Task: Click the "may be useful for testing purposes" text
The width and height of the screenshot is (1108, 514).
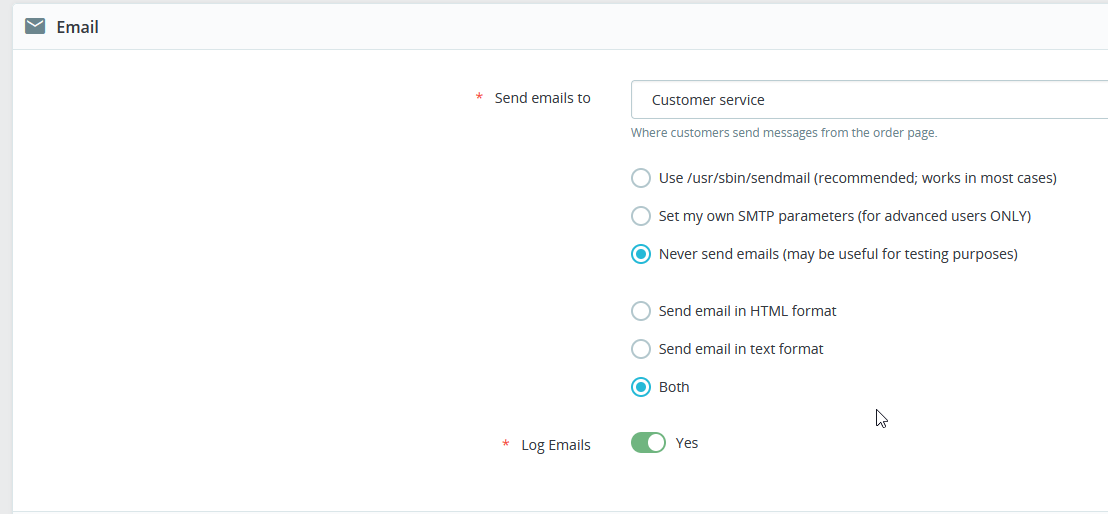Action: [x=900, y=254]
